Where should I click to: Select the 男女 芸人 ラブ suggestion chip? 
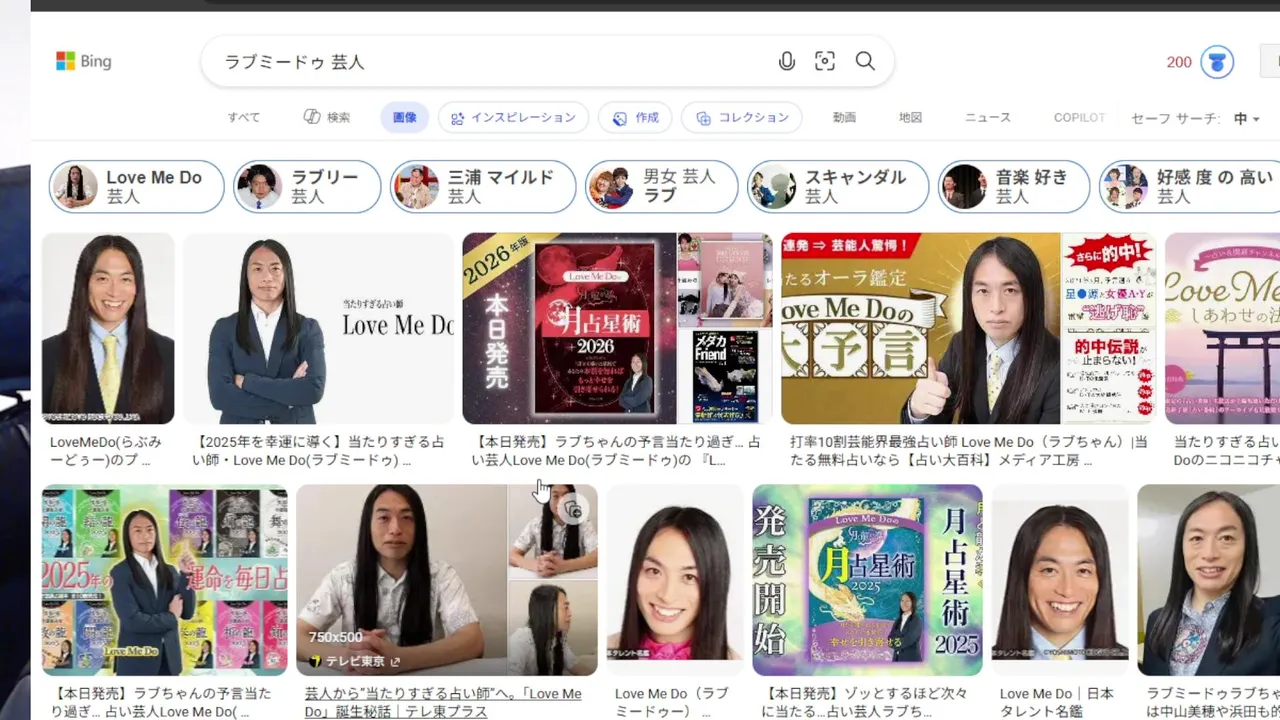click(662, 187)
